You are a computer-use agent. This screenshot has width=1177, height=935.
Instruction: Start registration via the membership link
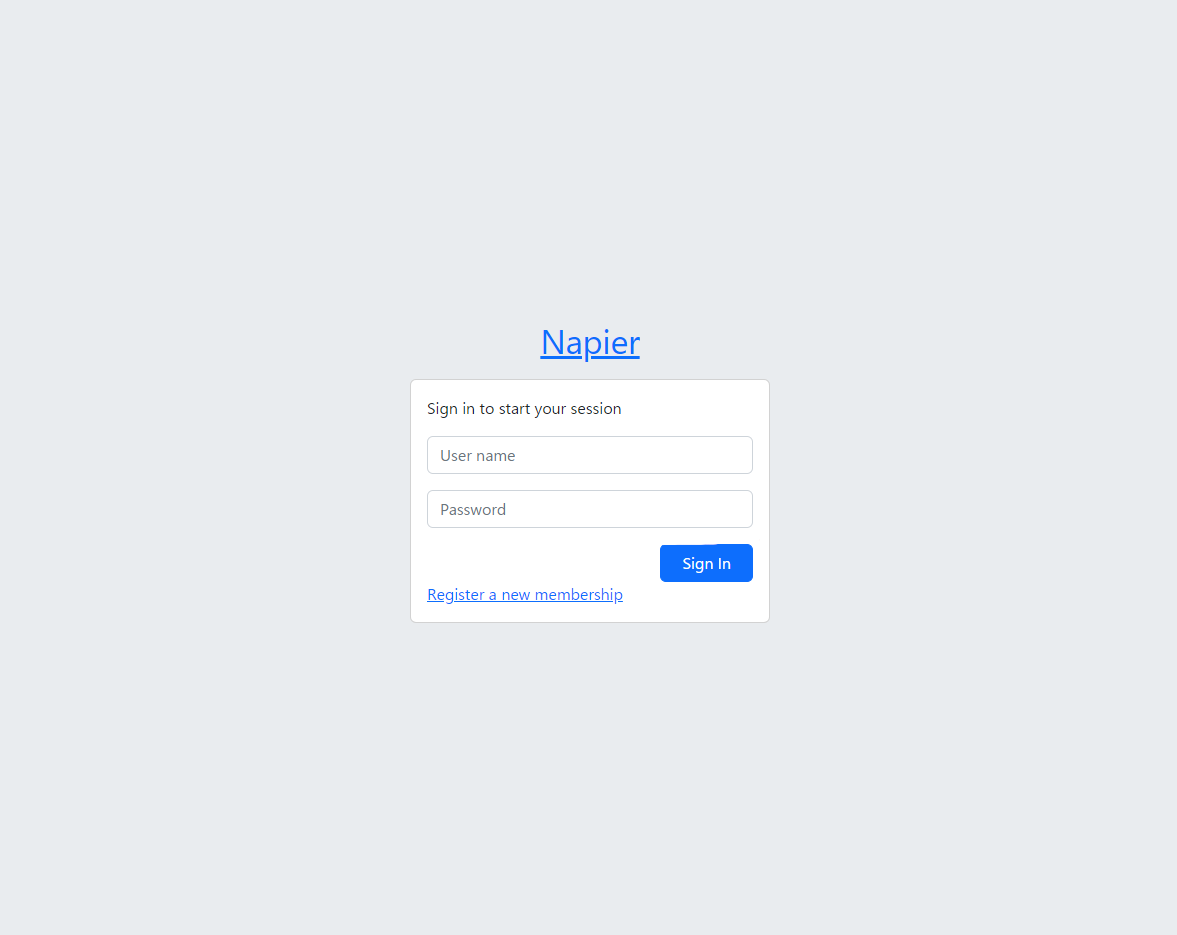pos(525,594)
